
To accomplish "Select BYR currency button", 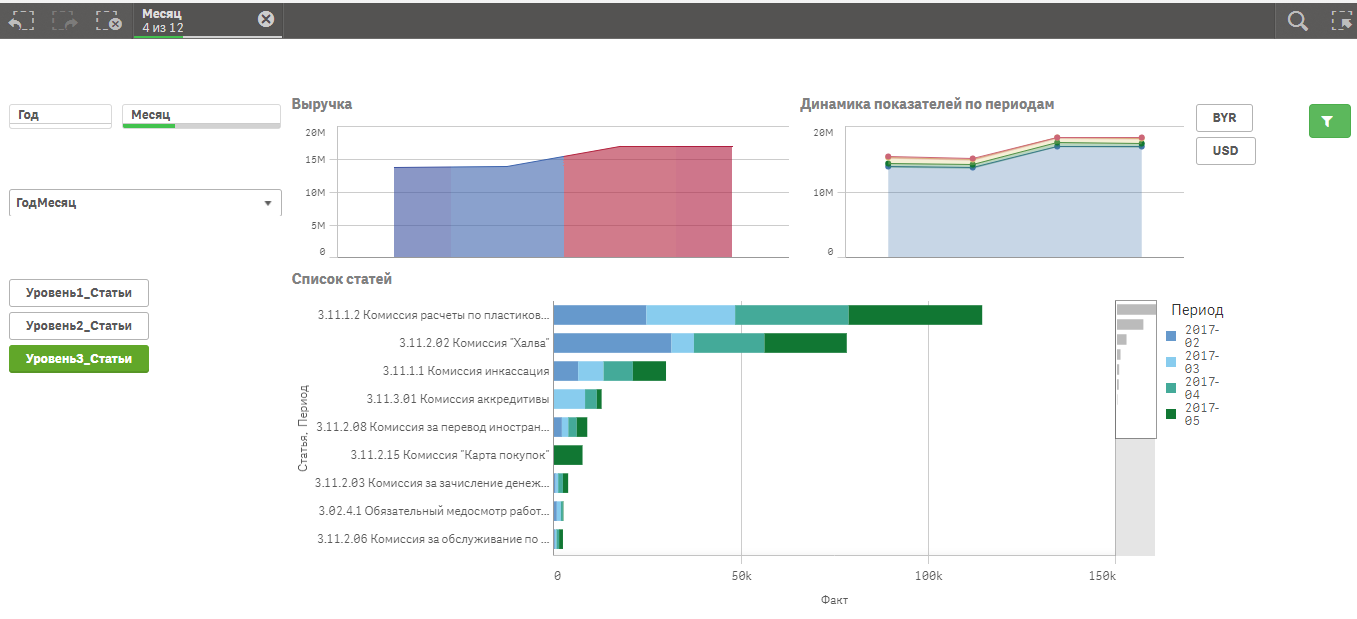I will (x=1224, y=118).
